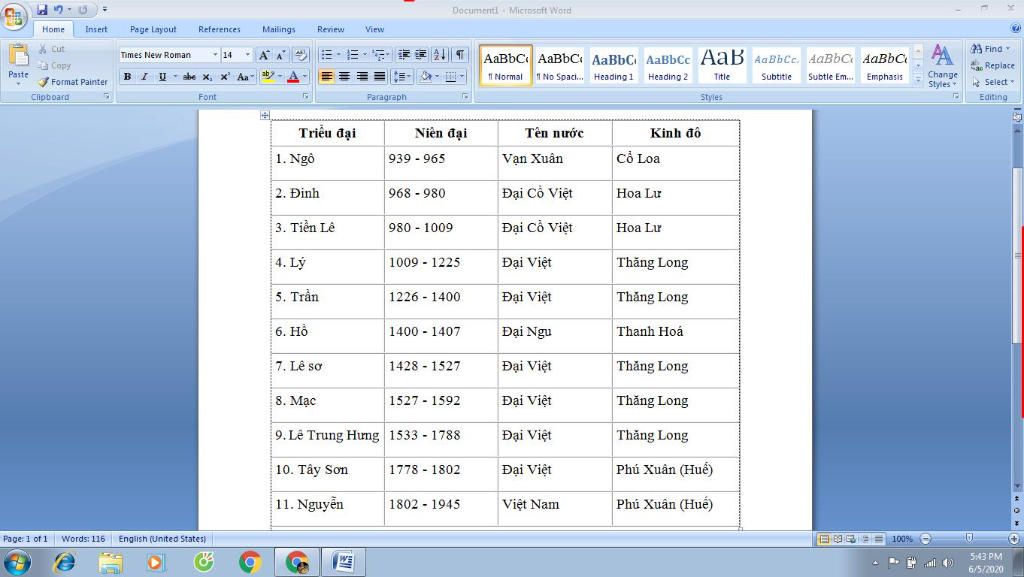Shrink font size with the small A icon
Viewport: 1024px width, 577px height.
pos(281,55)
